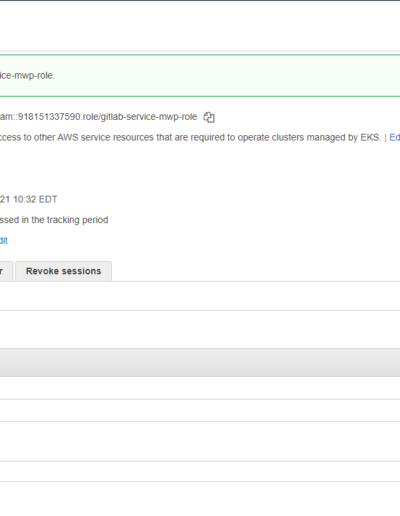400x516 pixels.
Task: Click the blank panel area just below the tabs
Action: coord(200,296)
